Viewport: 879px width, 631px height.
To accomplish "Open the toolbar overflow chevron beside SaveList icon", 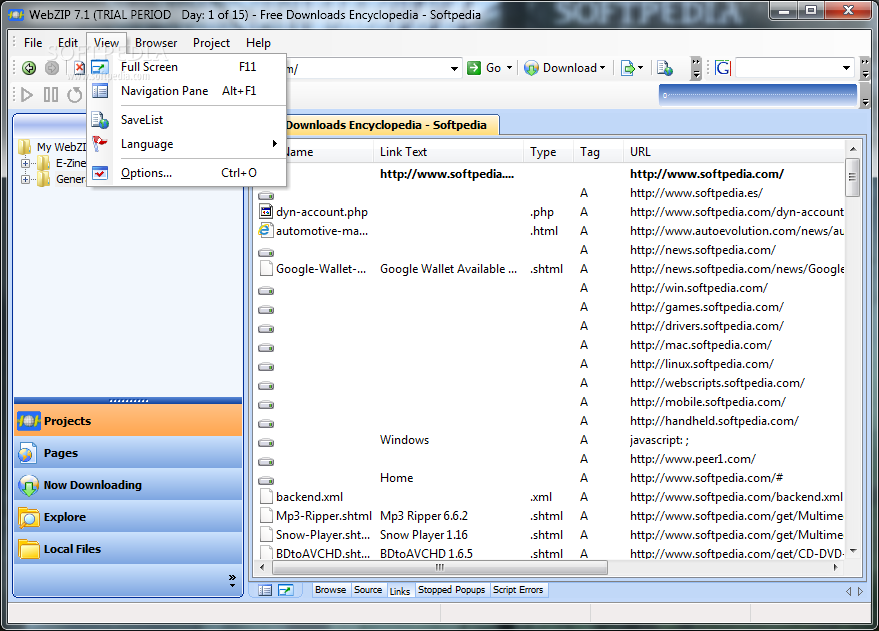I will point(696,68).
